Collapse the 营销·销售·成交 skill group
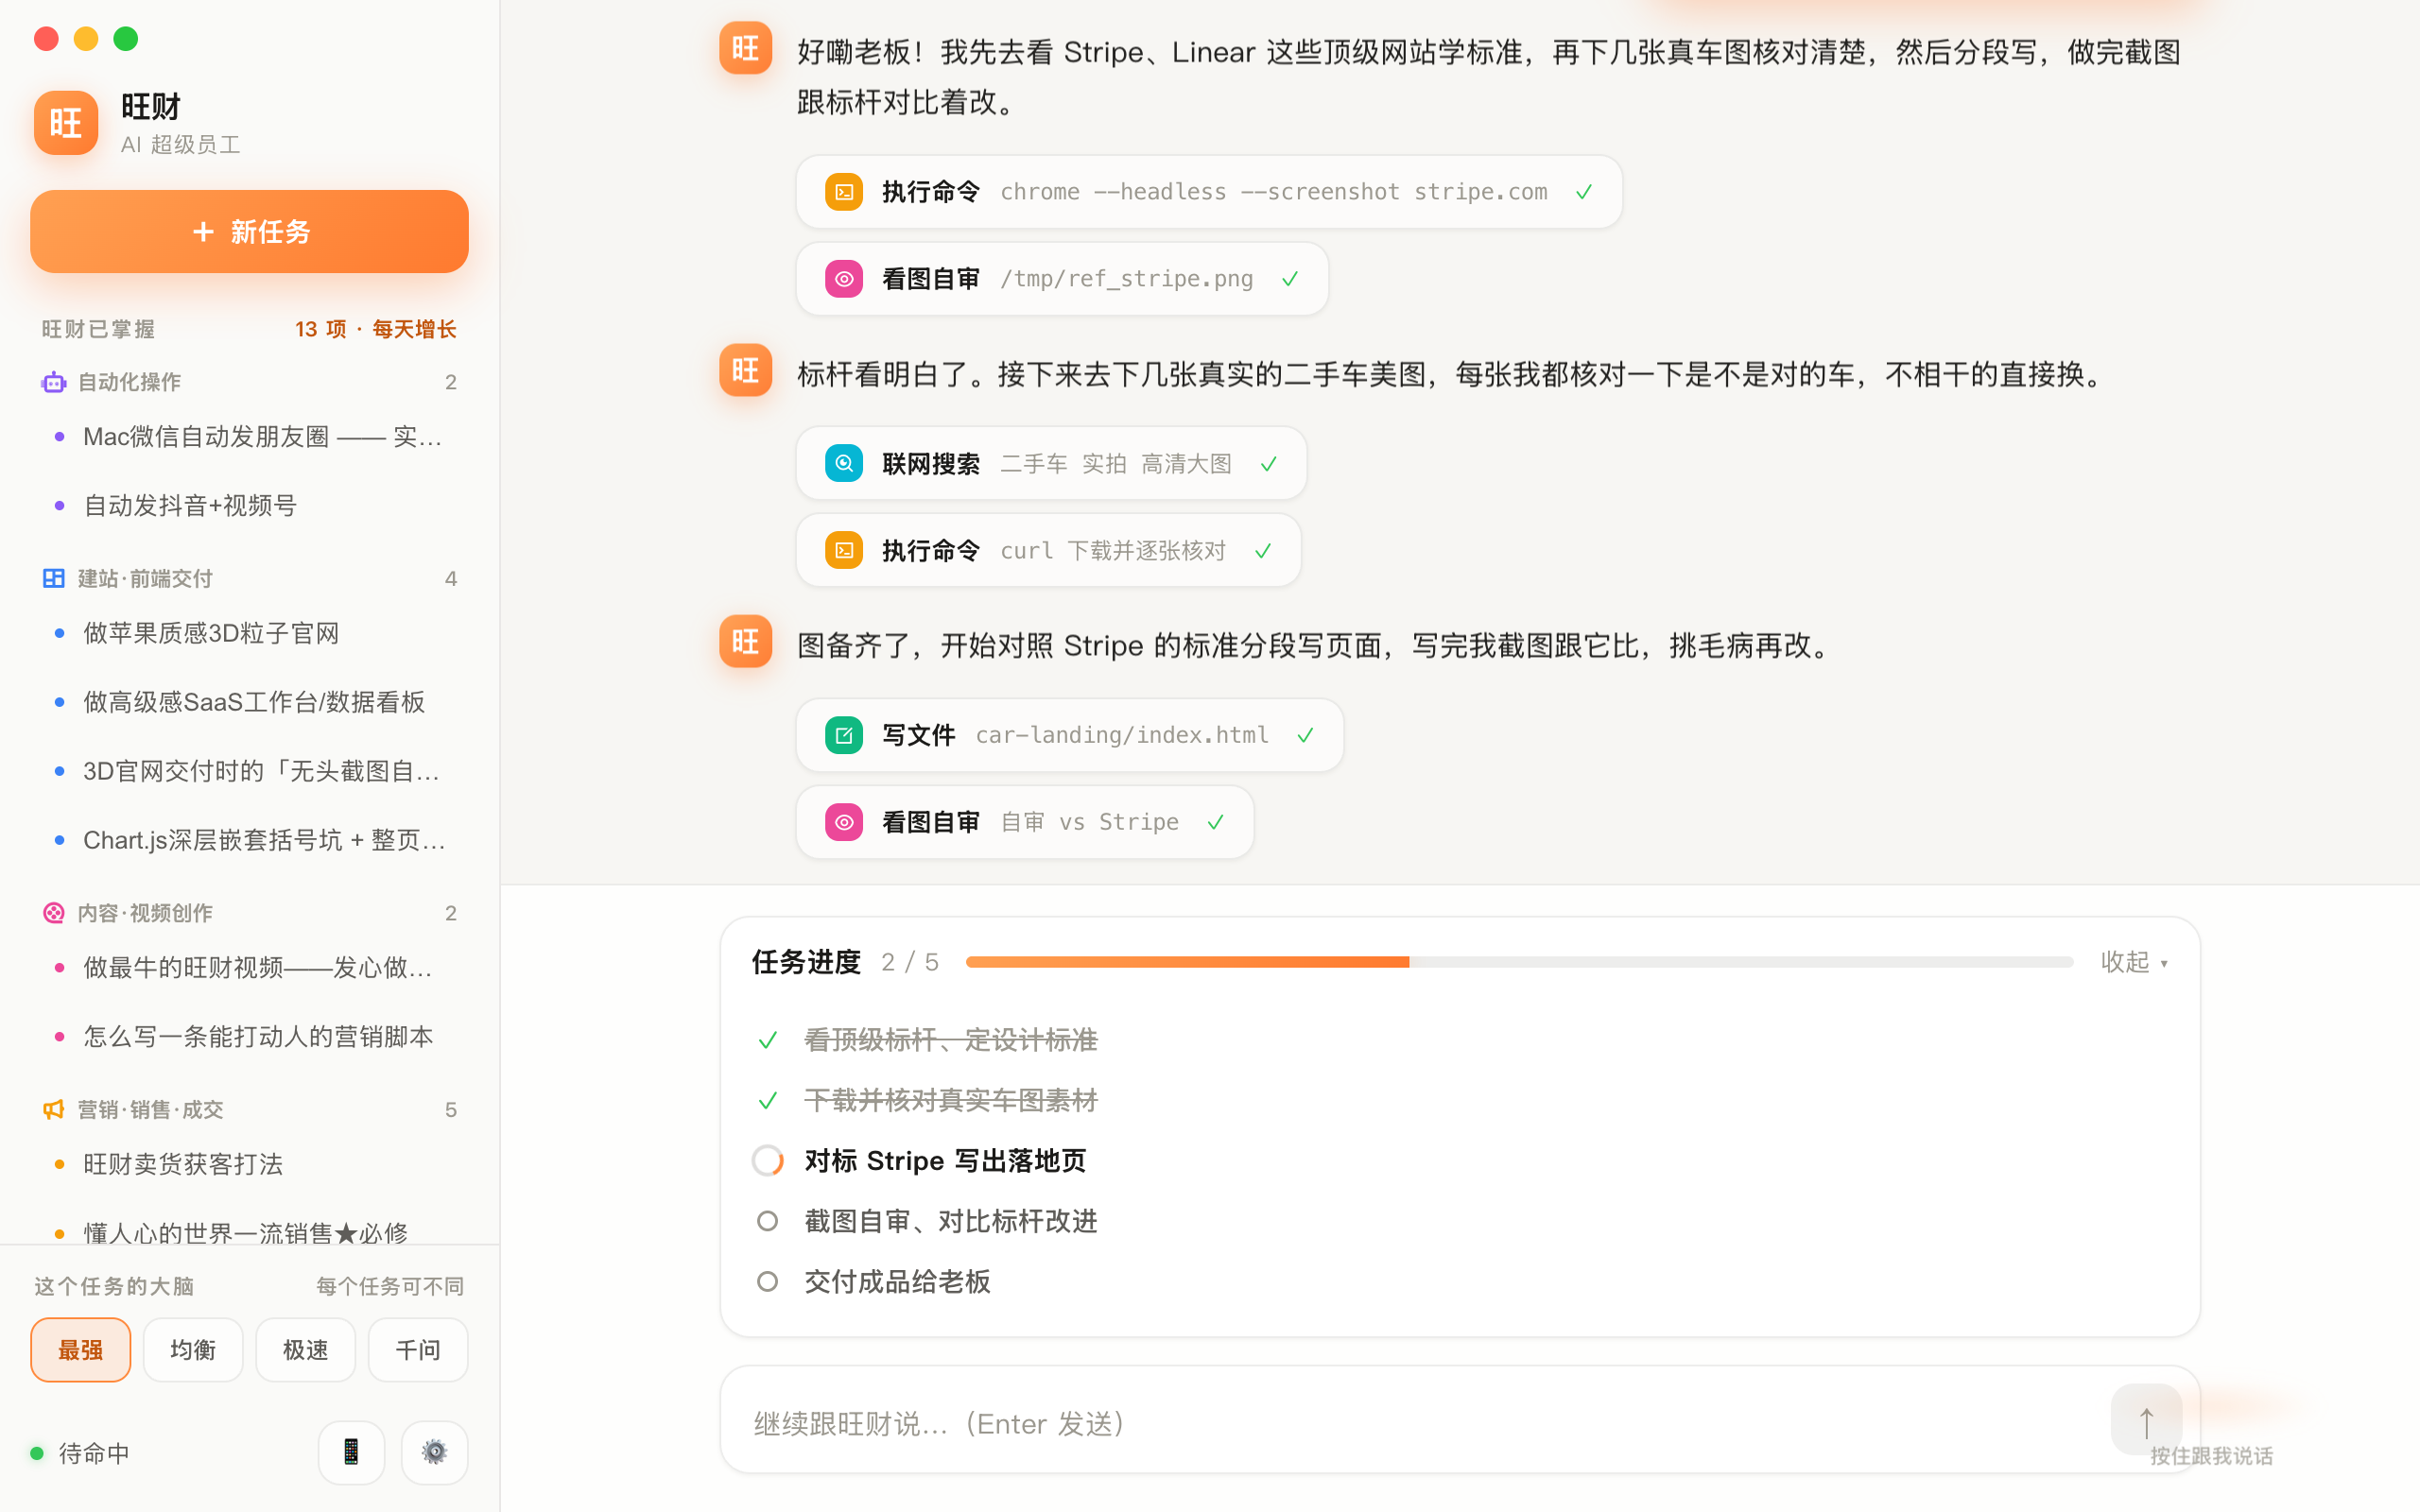Screen dimensions: 2420x1512 coord(249,1109)
